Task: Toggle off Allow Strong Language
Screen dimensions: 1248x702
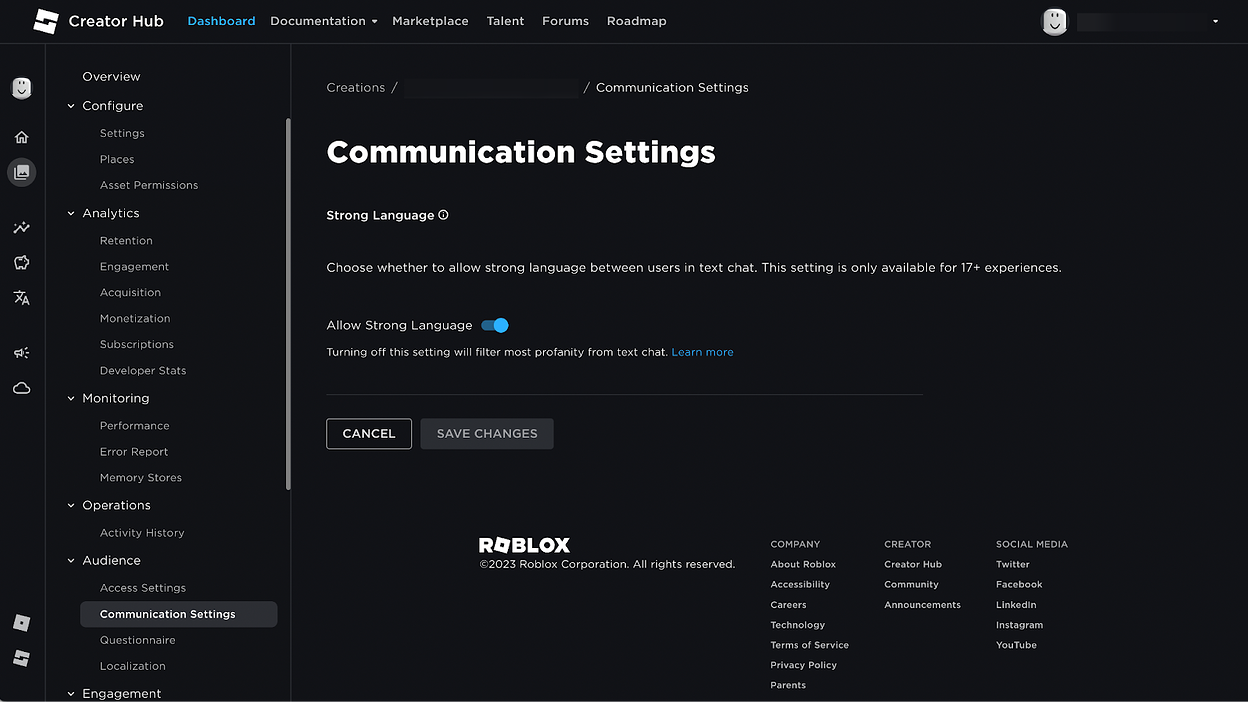Action: pyautogui.click(x=494, y=325)
